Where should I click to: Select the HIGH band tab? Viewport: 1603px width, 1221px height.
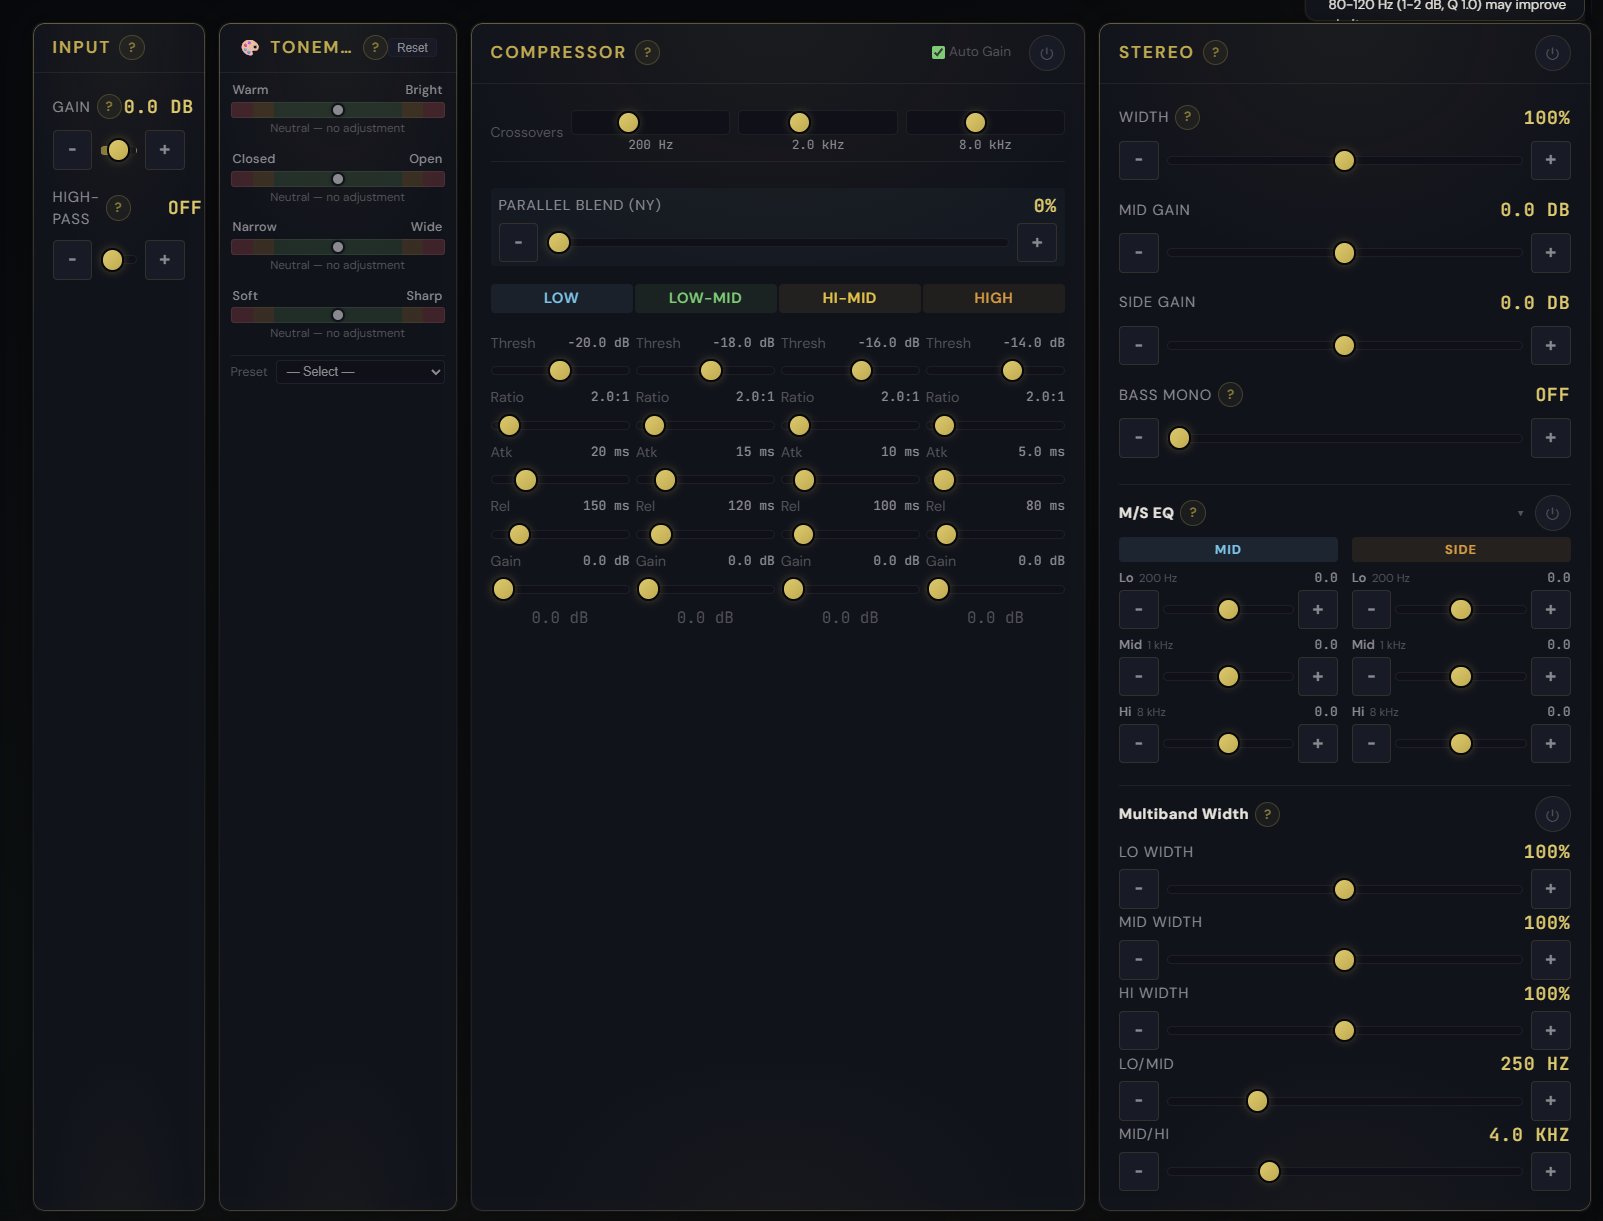[993, 298]
